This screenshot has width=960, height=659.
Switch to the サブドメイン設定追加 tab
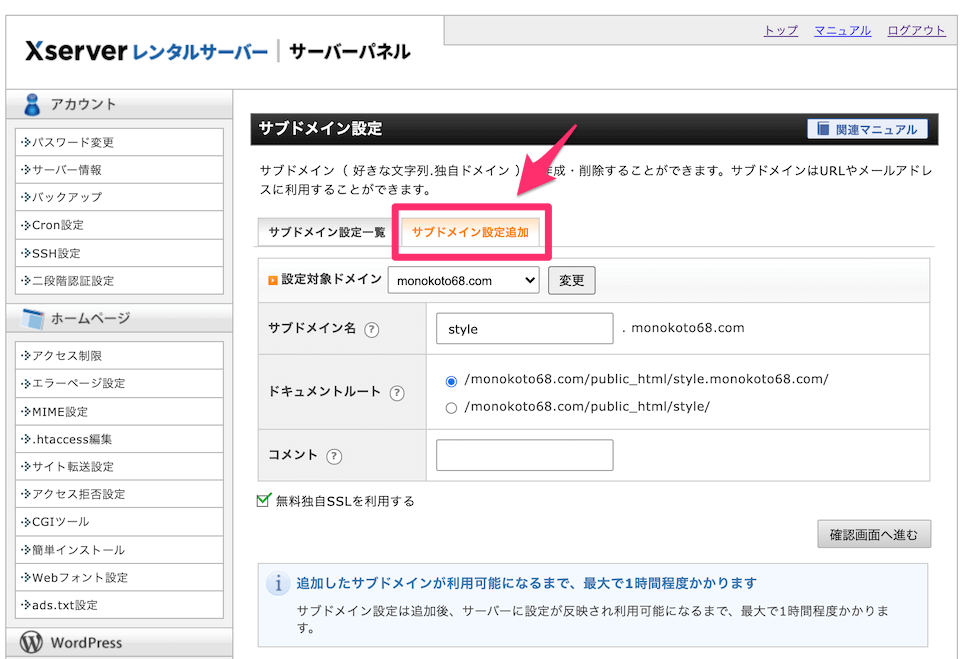tap(470, 233)
